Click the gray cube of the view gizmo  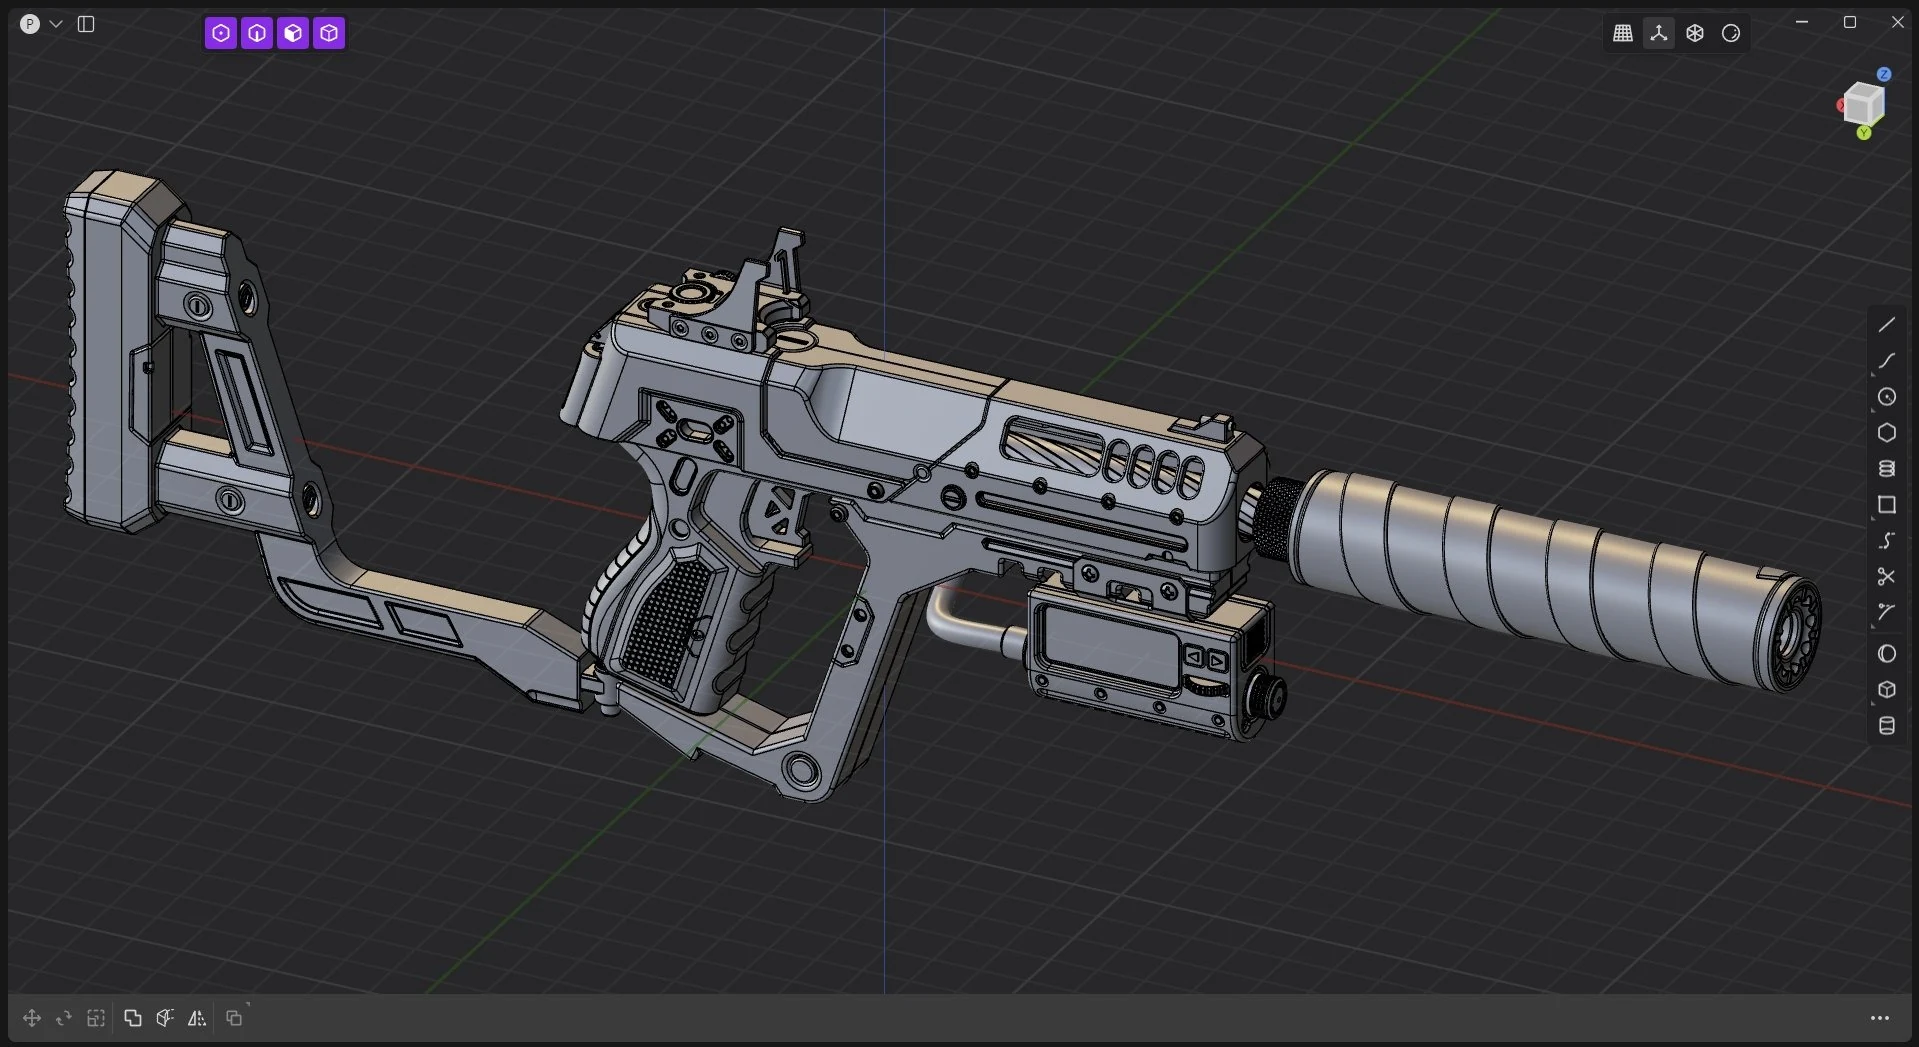click(x=1864, y=104)
